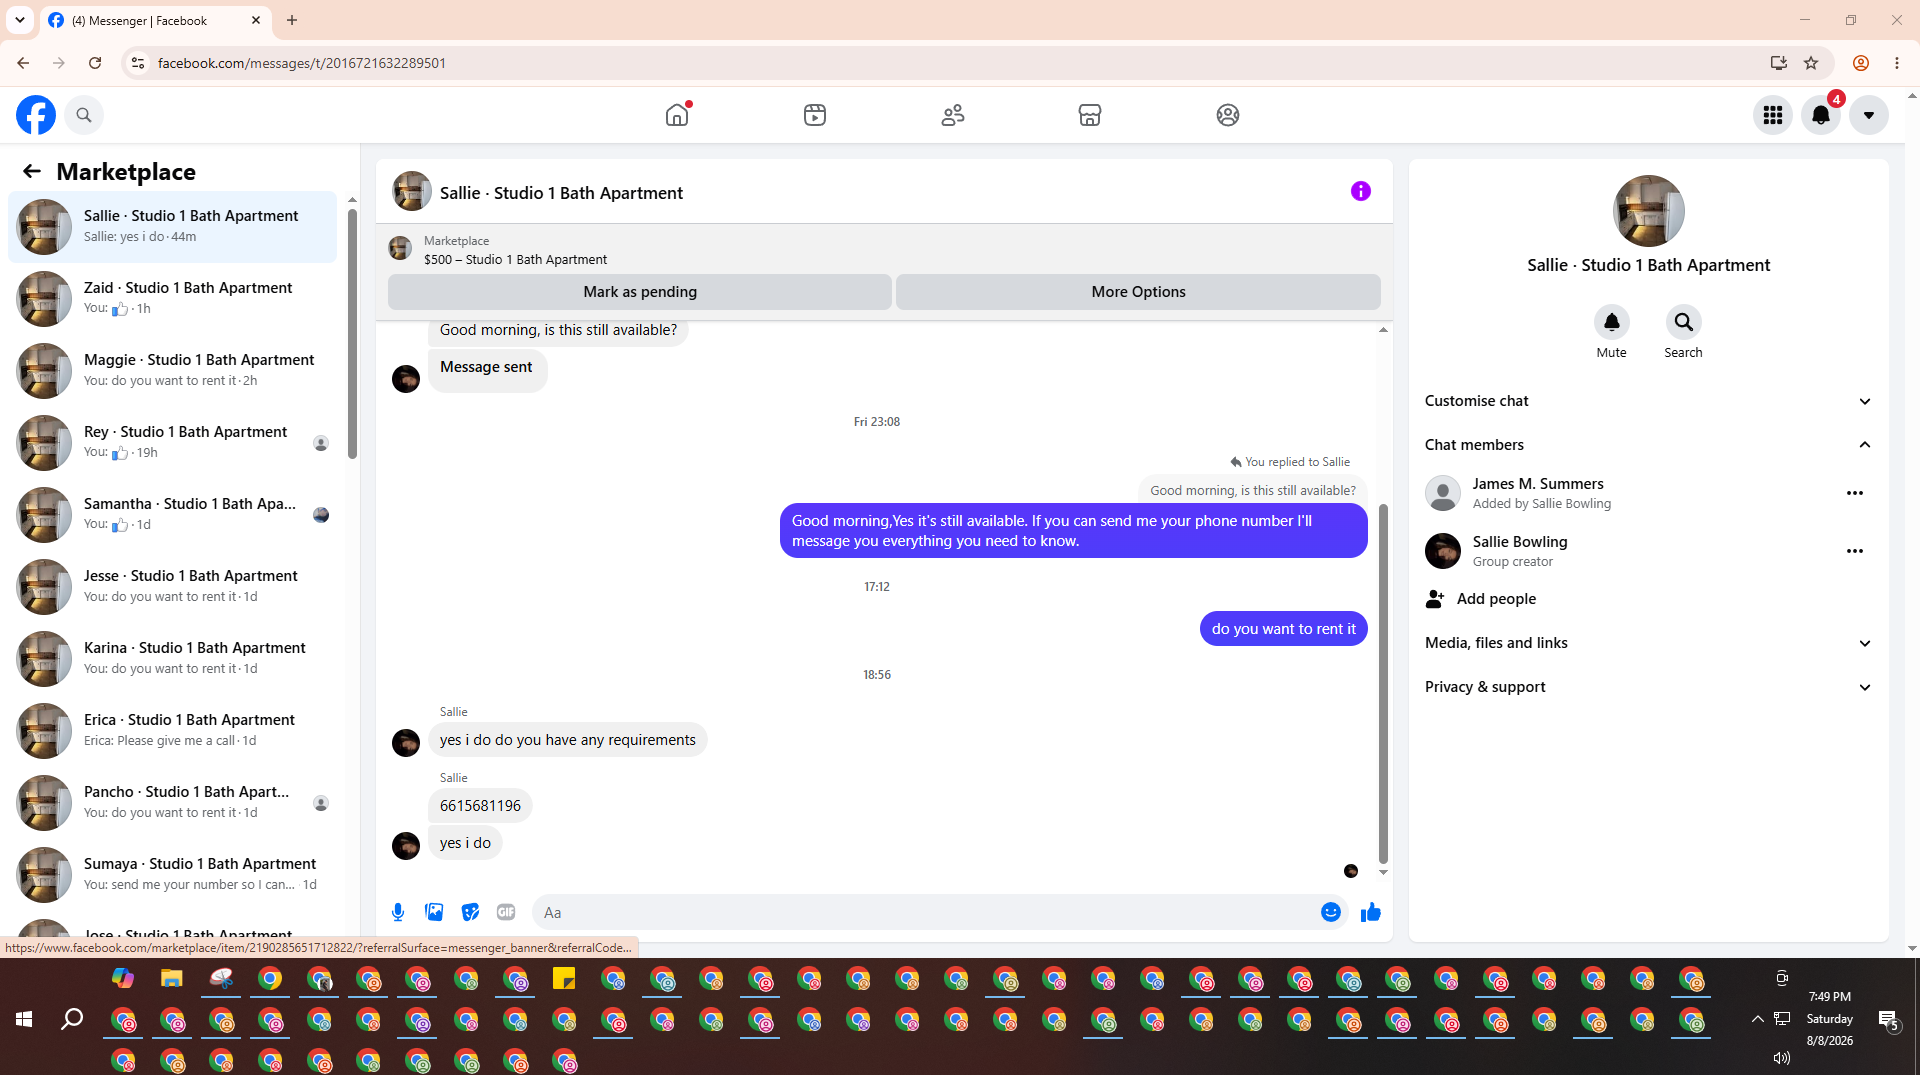The image size is (1920, 1075).
Task: Search within the conversation
Action: point(1684,322)
